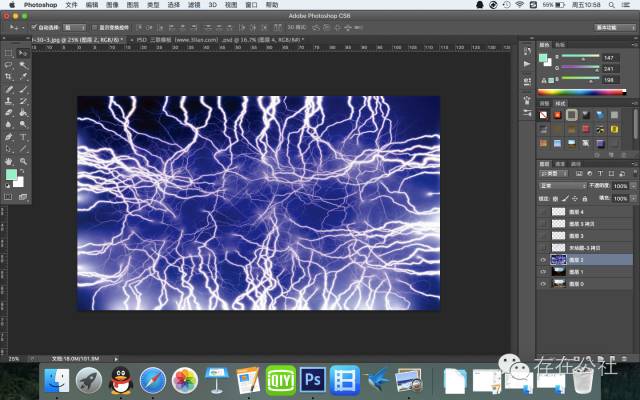Hide layer 图层 2 via eye icon
This screenshot has height=400, width=640.
544,258
